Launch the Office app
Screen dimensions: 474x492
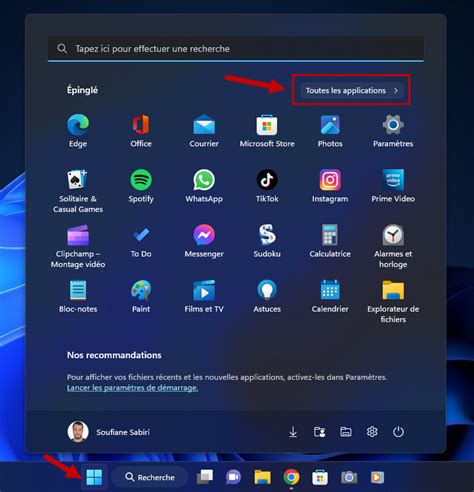(141, 131)
